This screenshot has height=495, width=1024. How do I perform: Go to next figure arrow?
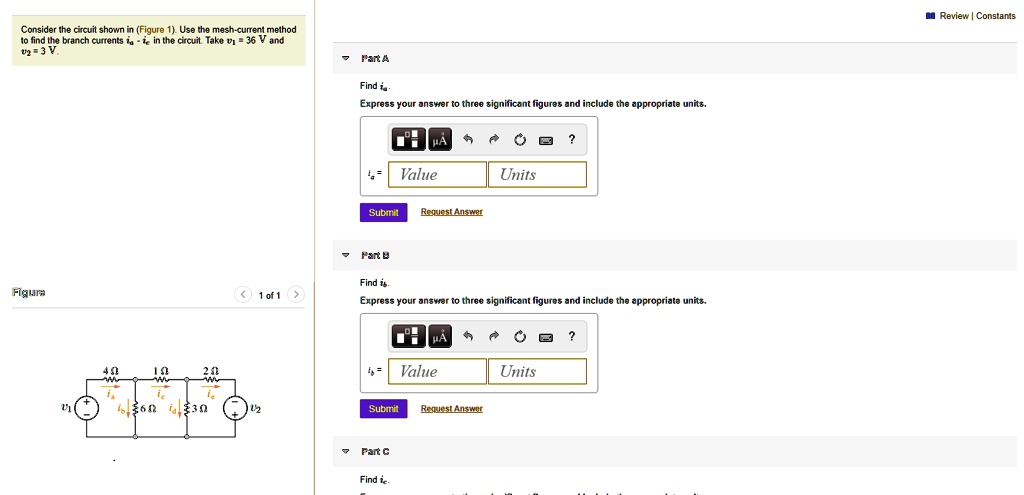click(295, 295)
